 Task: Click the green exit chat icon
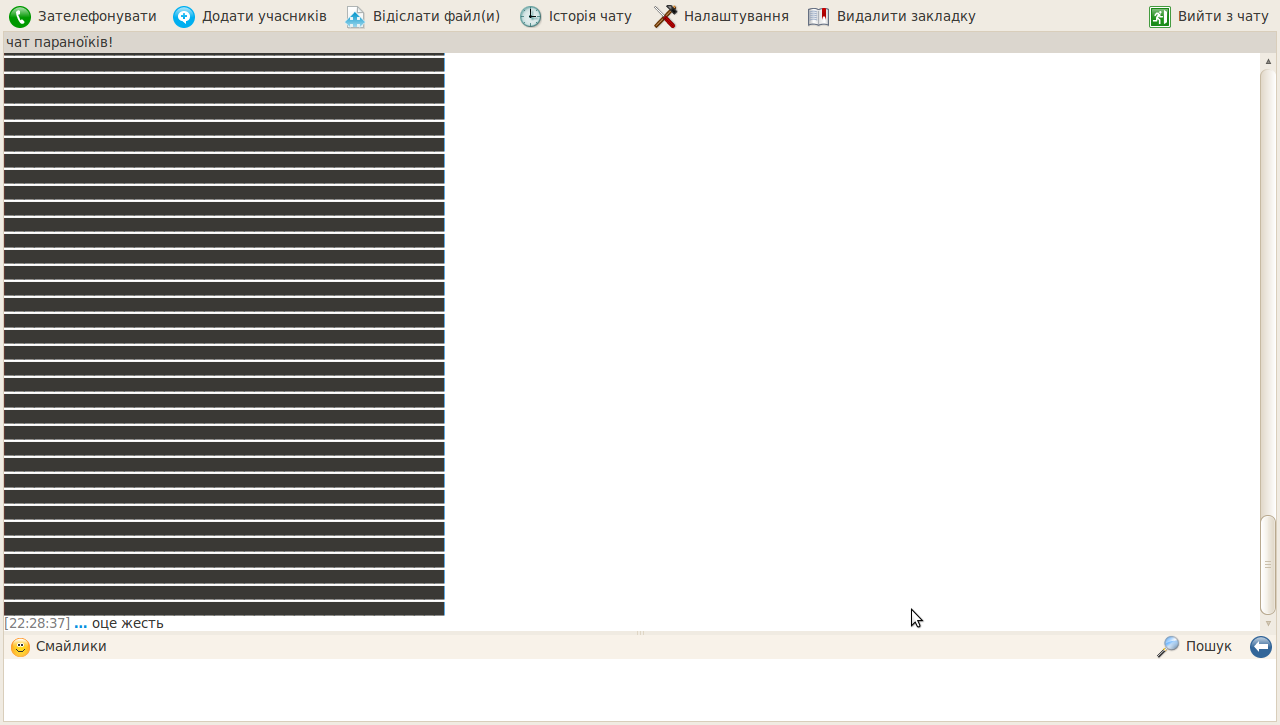1160,16
